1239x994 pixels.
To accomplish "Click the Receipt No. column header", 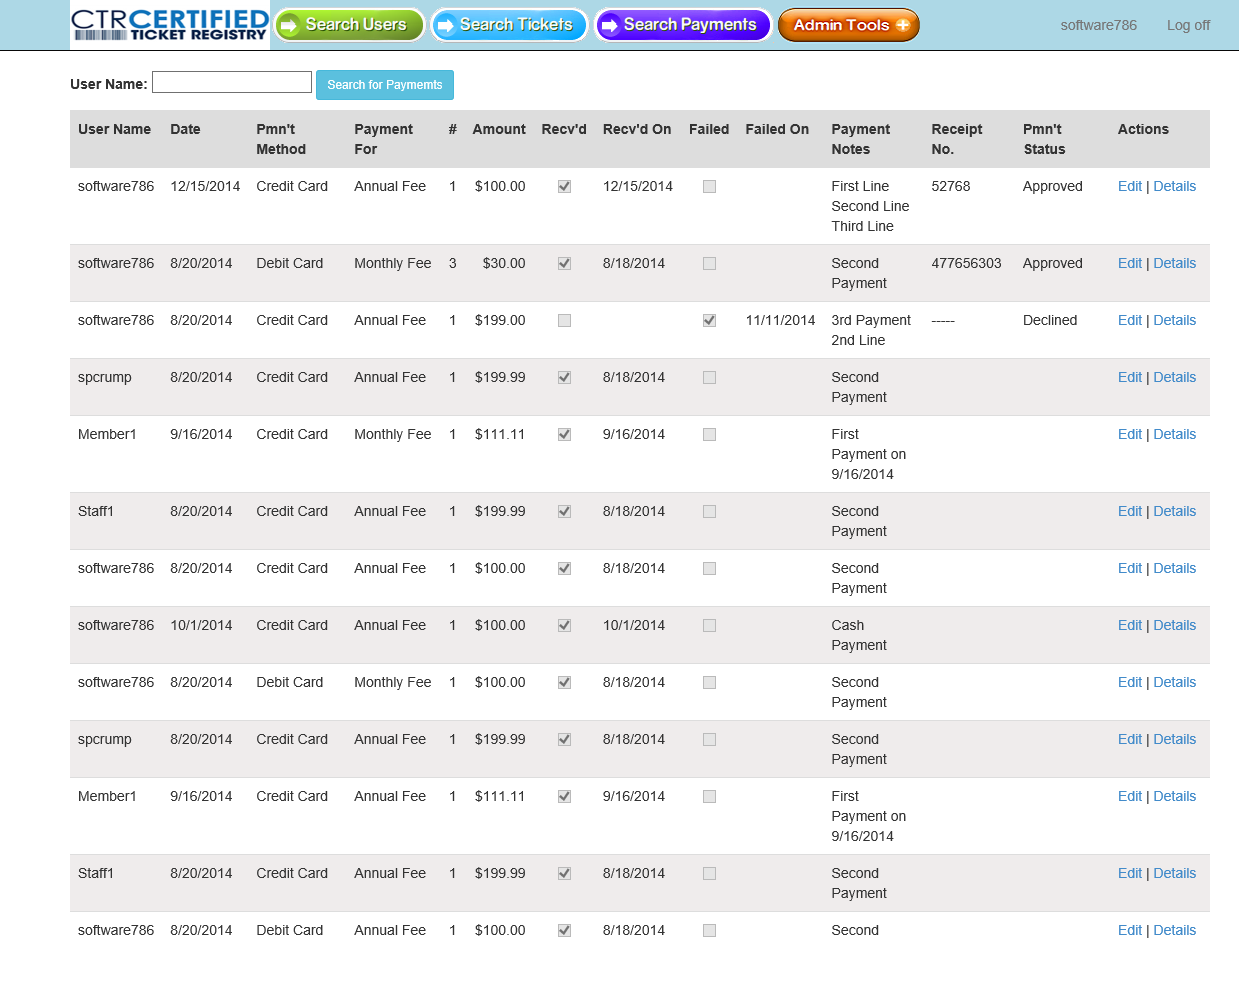I will 956,139.
